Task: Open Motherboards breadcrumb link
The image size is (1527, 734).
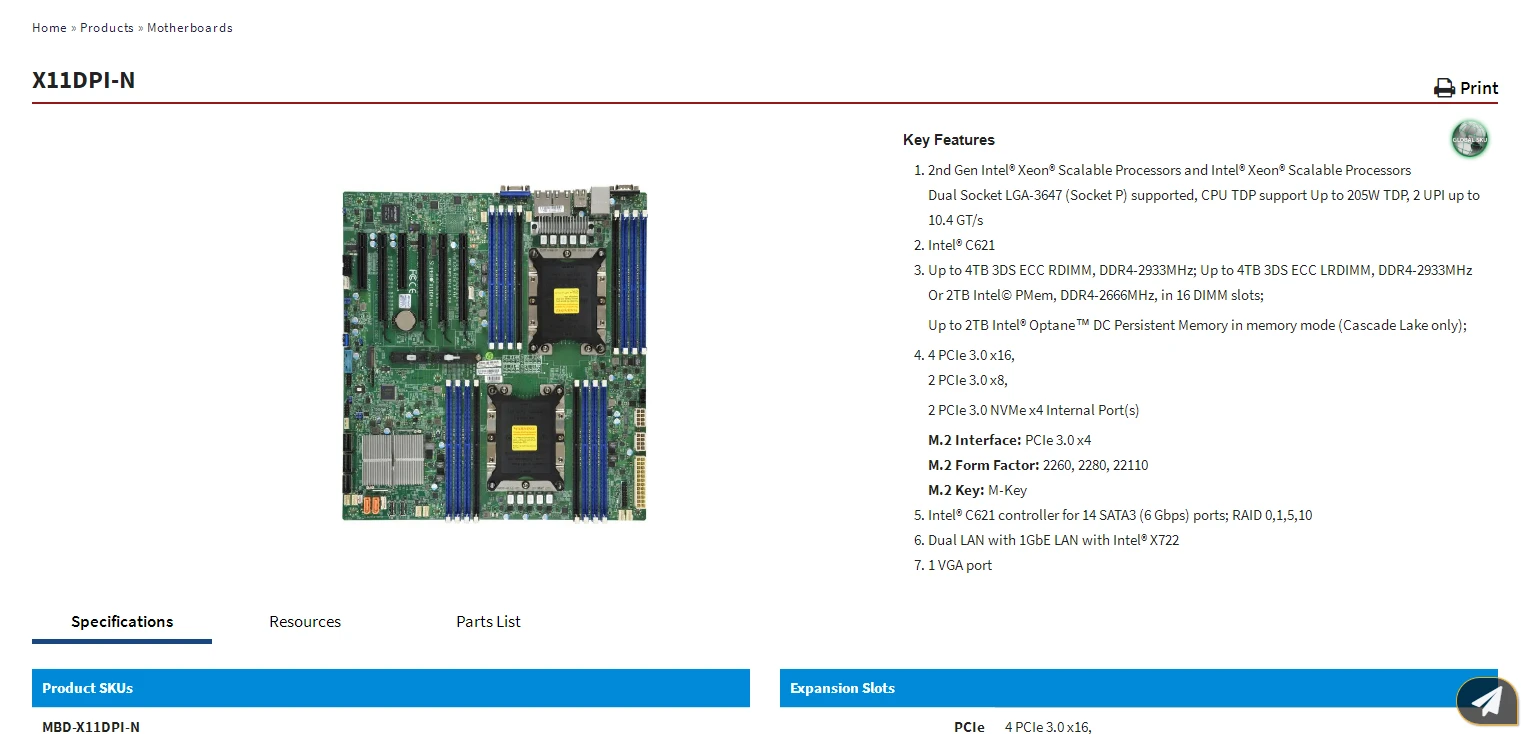Action: [189, 27]
